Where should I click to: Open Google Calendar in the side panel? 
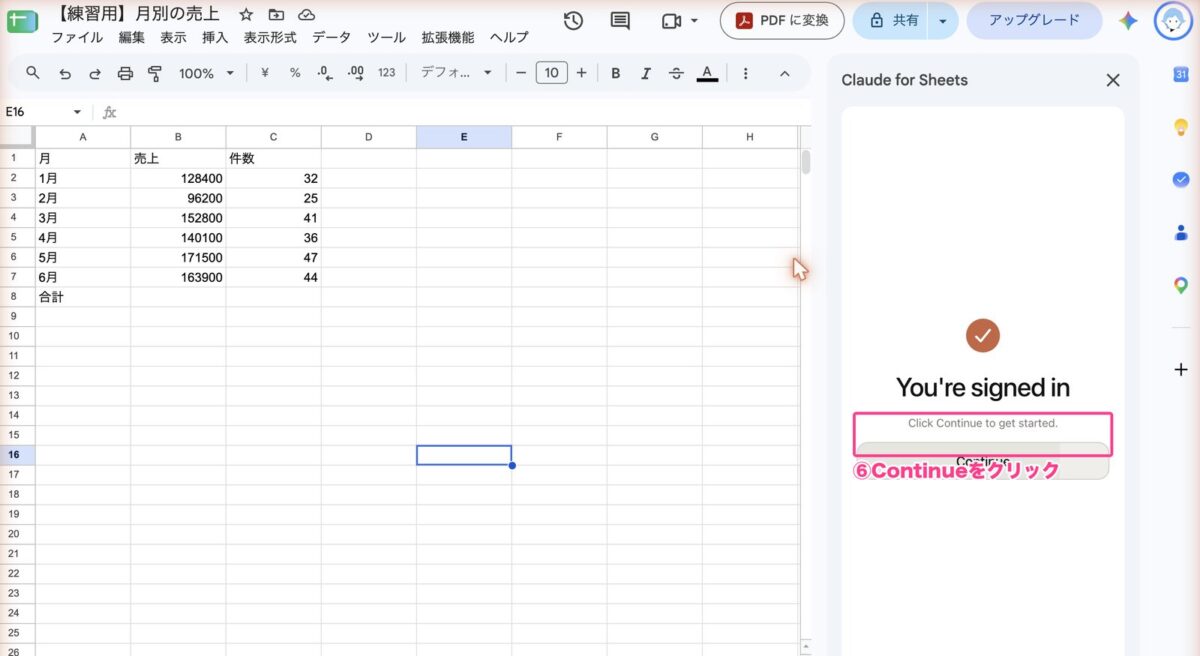tap(1181, 74)
